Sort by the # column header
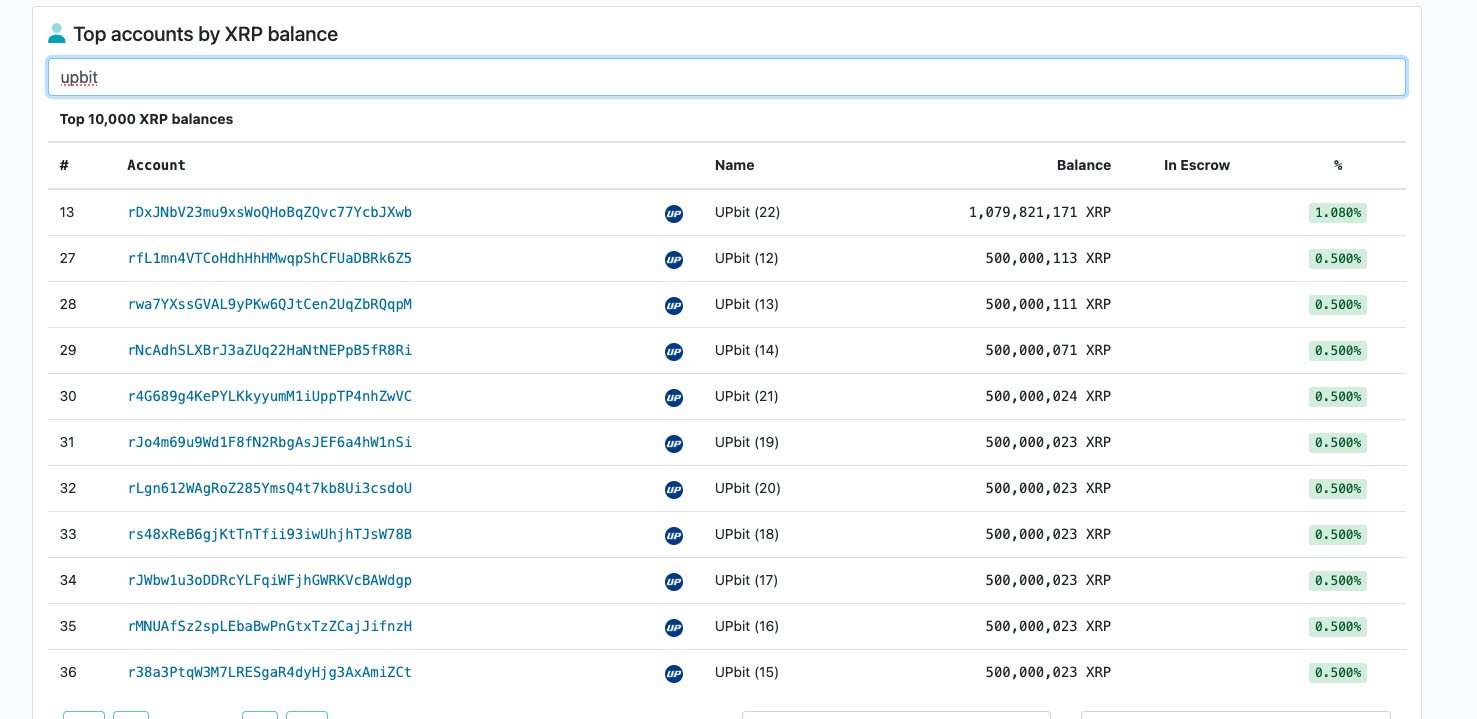The width and height of the screenshot is (1477, 719). (64, 165)
